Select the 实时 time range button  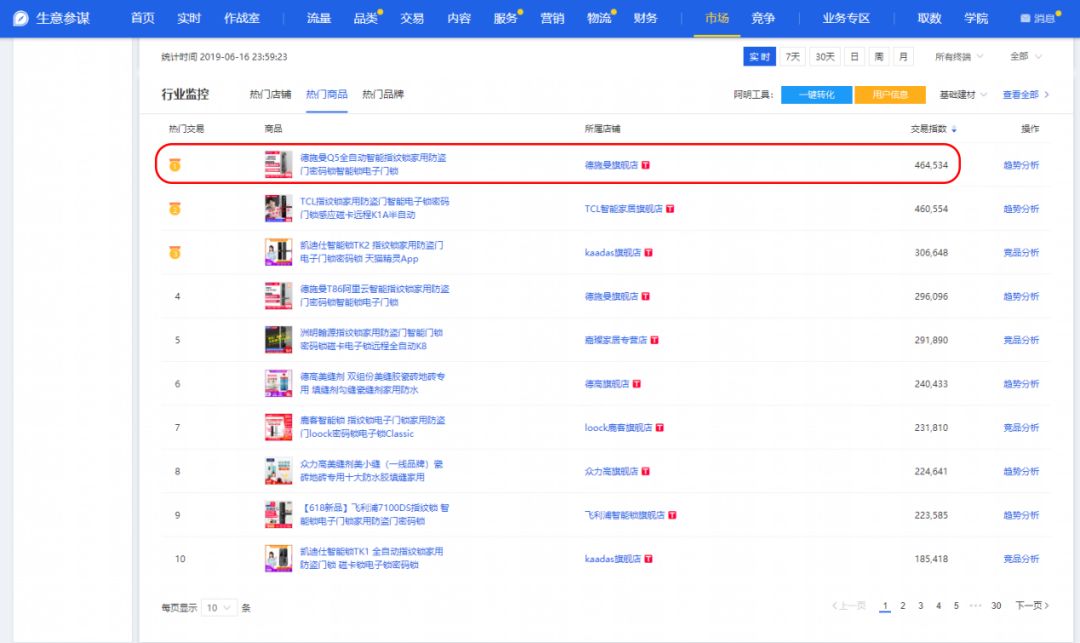click(759, 56)
